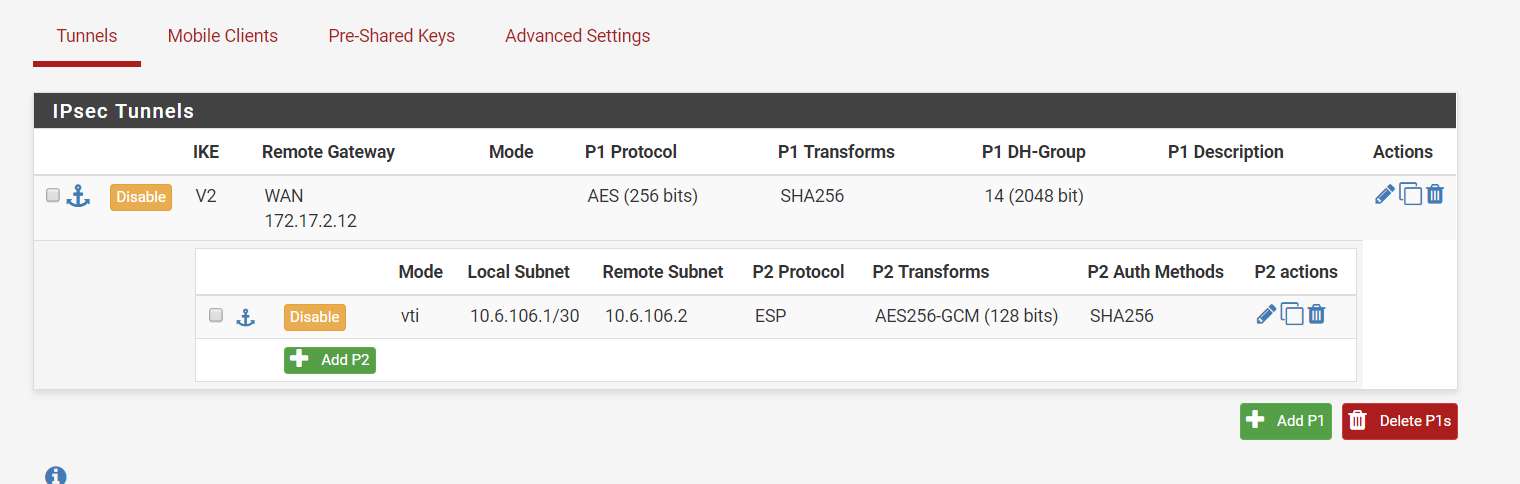The height and width of the screenshot is (484, 1520).
Task: Click the P1 delete trash icon
Action: click(1435, 195)
